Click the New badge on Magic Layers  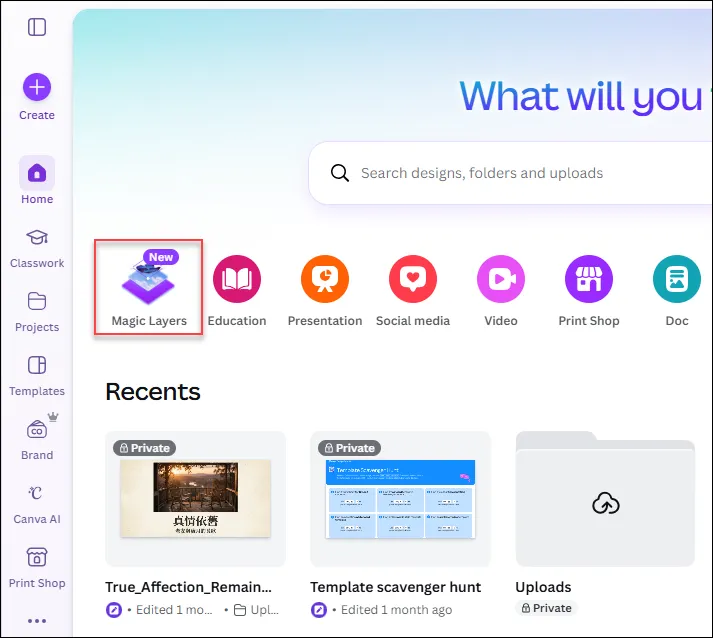(x=161, y=257)
